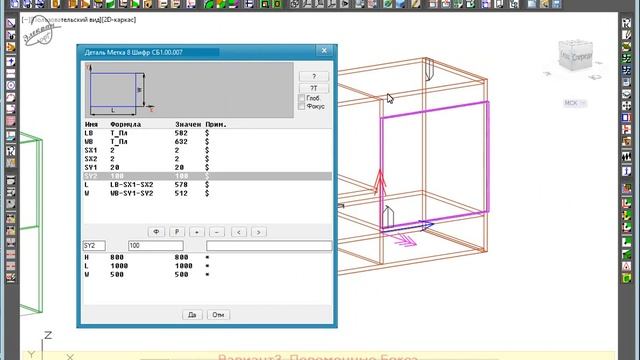
Task: Select the LB parameter row
Action: 207,133
